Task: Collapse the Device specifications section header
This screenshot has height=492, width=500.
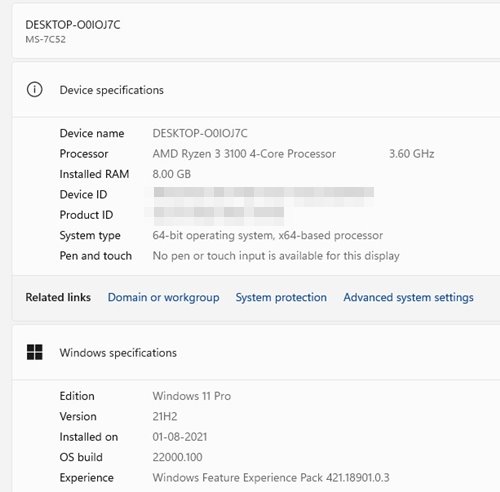Action: [x=256, y=90]
